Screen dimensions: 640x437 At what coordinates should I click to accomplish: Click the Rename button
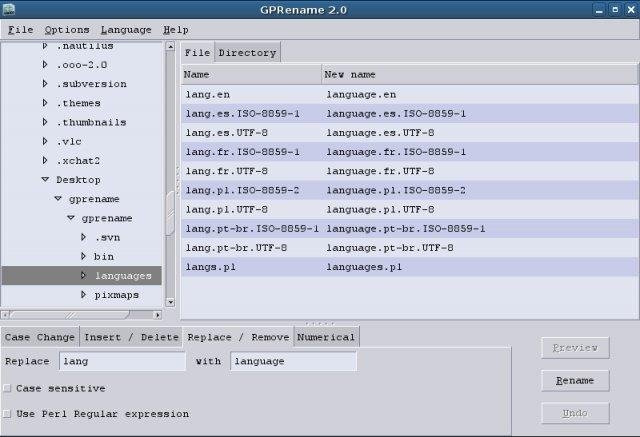[x=575, y=380]
